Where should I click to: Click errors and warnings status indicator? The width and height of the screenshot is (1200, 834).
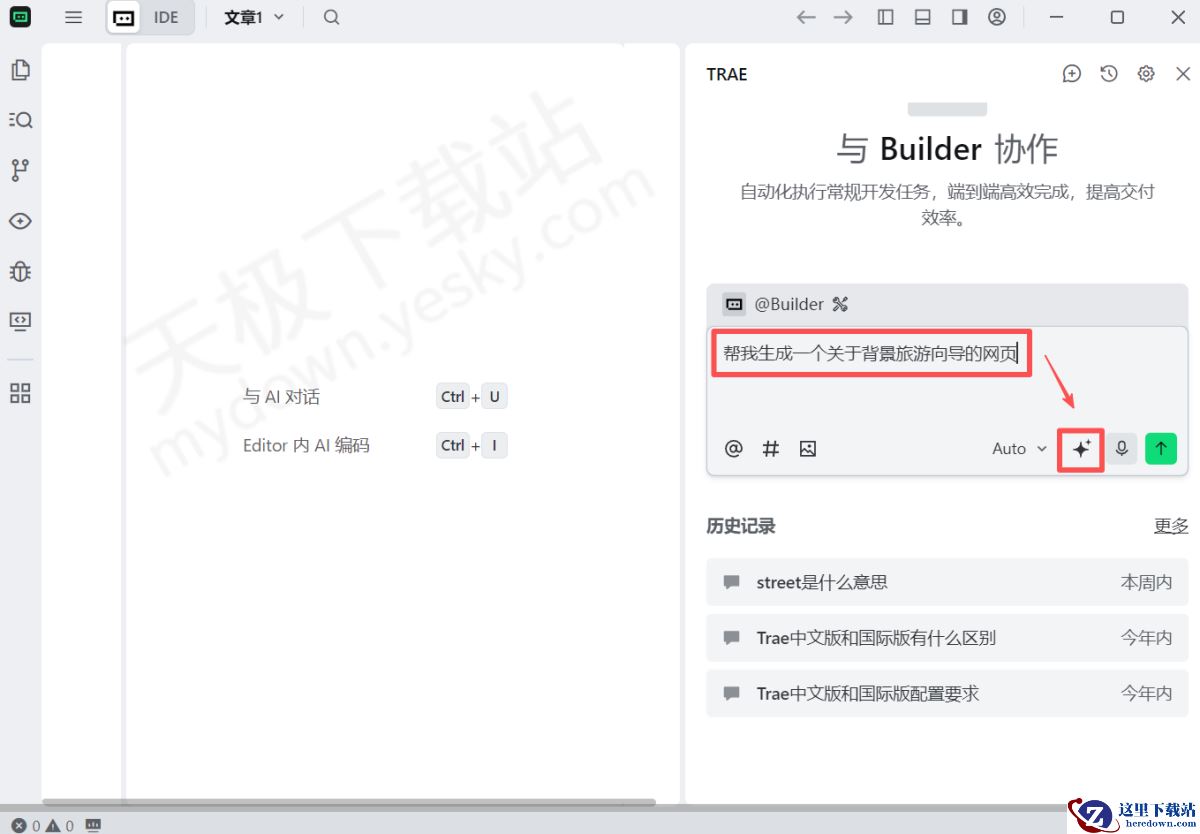click(43, 825)
